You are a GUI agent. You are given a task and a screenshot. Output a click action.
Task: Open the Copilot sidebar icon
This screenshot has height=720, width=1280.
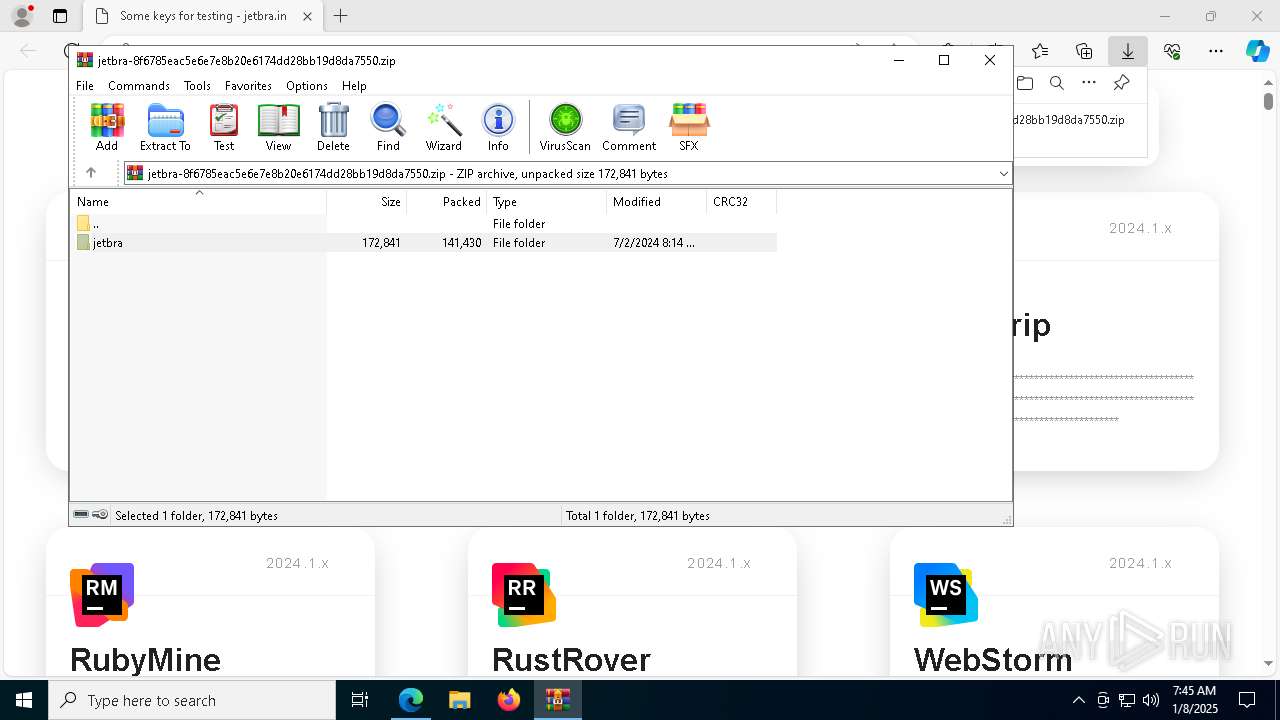pyautogui.click(x=1257, y=51)
